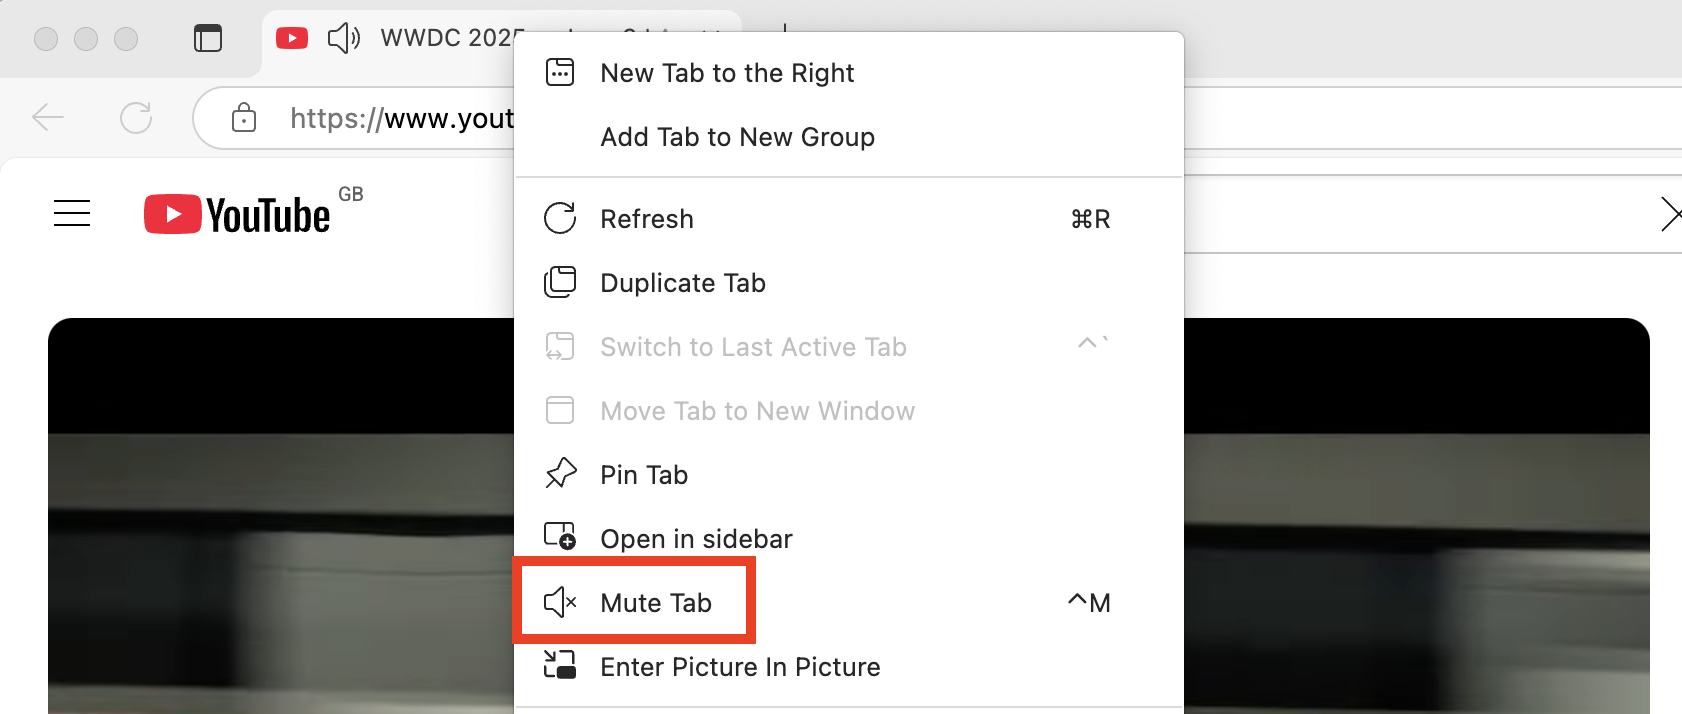Click the video player area
The height and width of the screenshot is (714, 1682).
click(x=280, y=520)
